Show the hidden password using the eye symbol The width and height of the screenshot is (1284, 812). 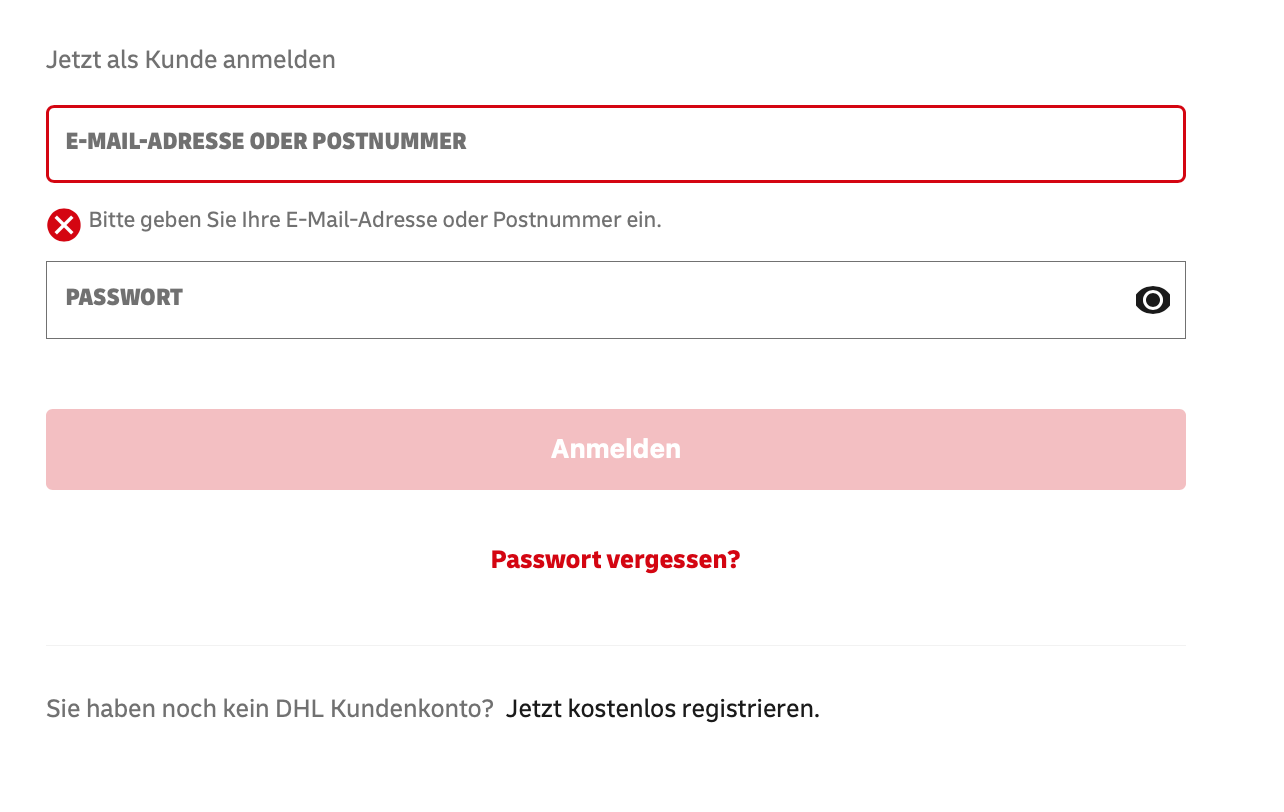[x=1152, y=299]
